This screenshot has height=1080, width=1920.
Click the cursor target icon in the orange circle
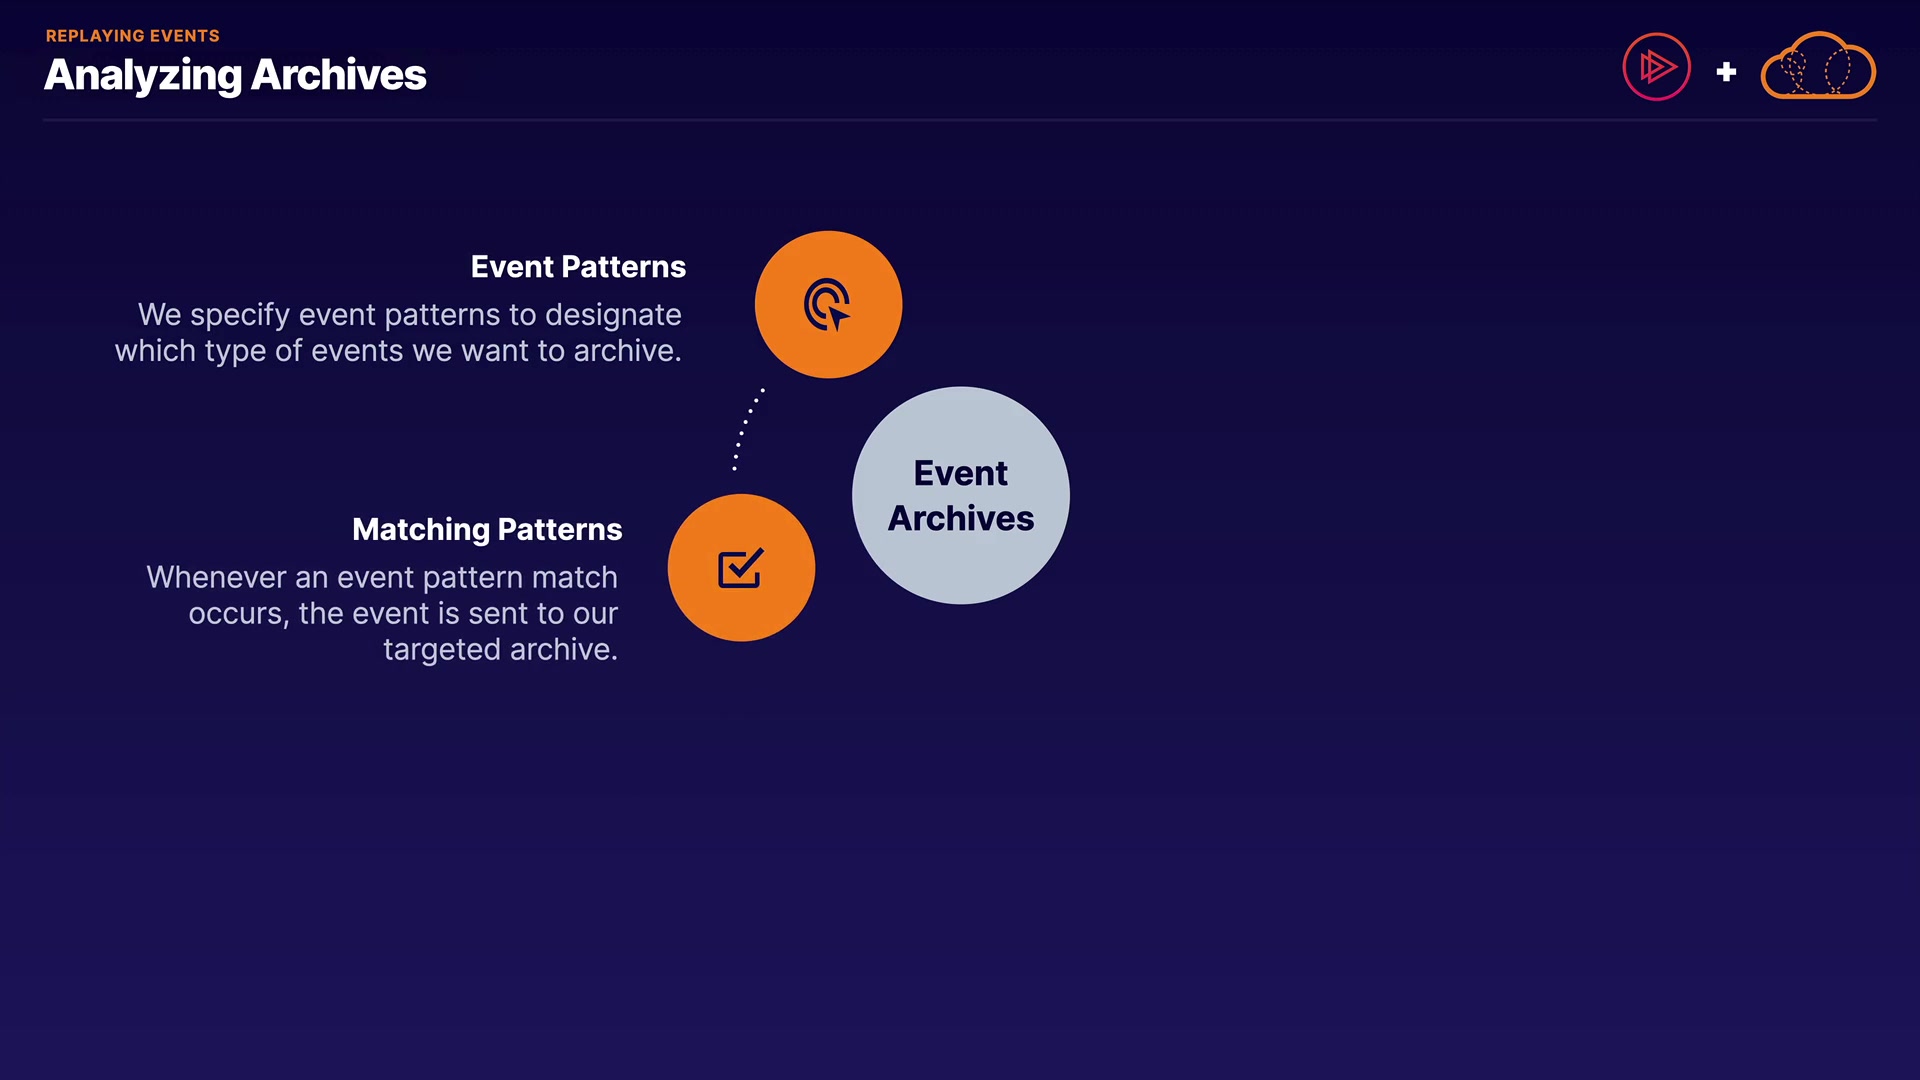point(827,305)
